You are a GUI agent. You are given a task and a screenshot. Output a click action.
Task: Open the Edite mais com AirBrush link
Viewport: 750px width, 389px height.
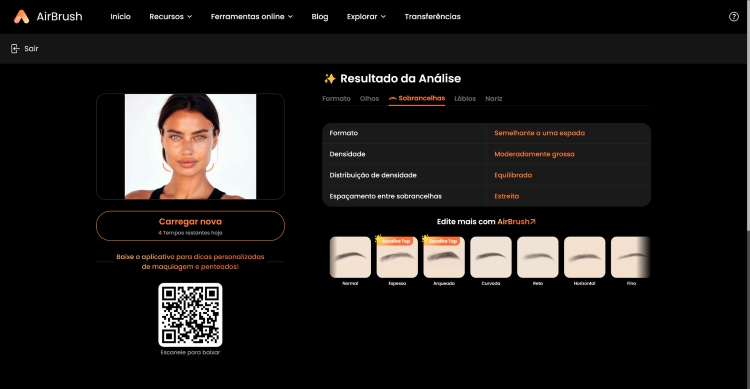pos(486,222)
